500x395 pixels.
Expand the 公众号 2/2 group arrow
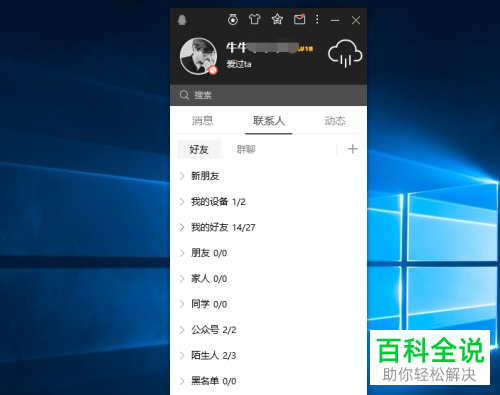182,330
